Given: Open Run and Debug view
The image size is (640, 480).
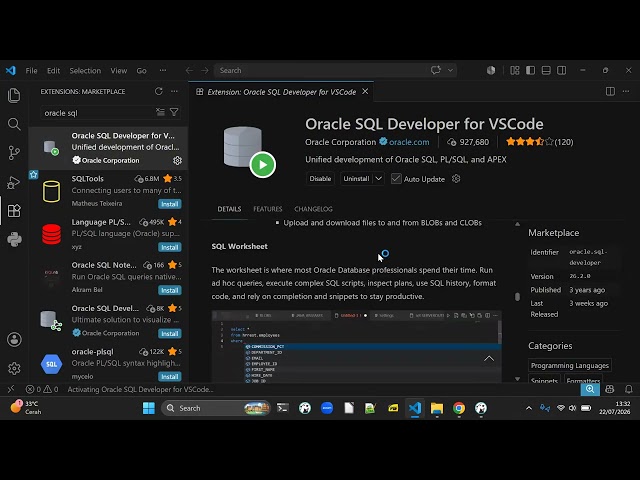Looking at the screenshot, I should coord(14,182).
